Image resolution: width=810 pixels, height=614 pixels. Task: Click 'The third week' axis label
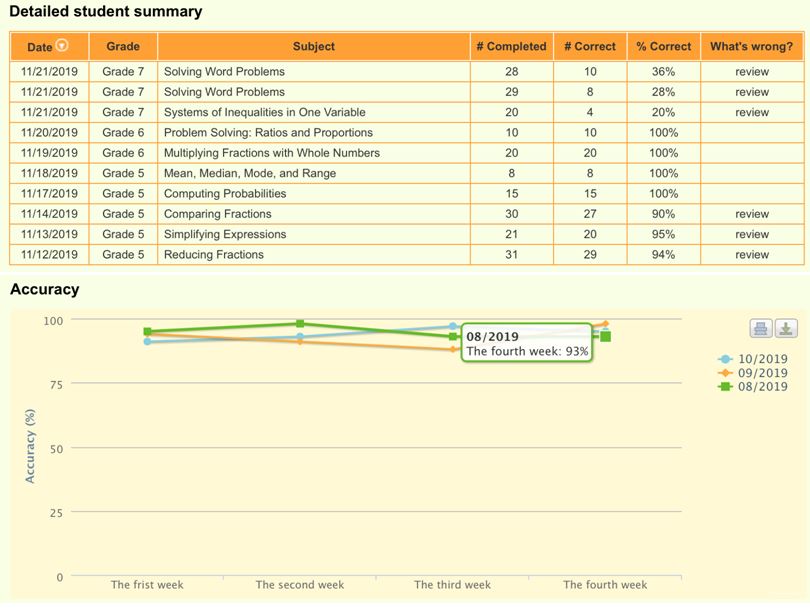click(453, 585)
